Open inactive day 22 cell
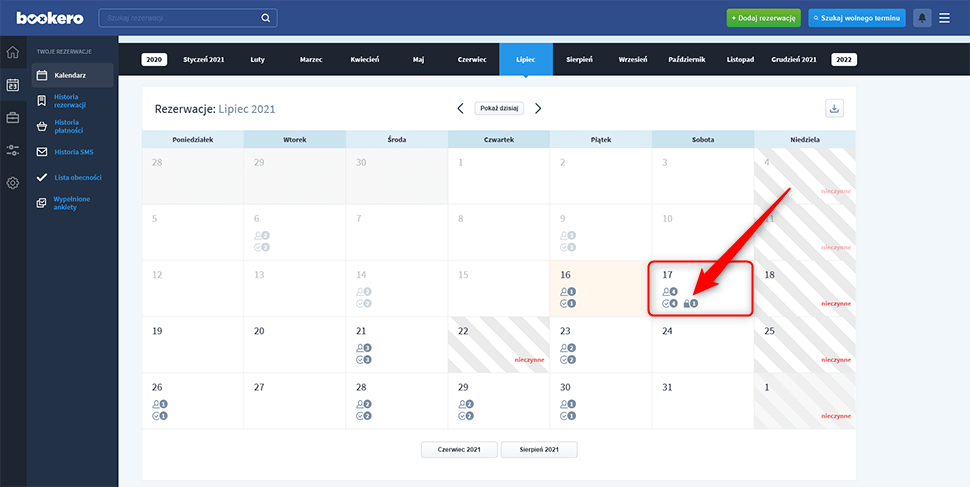 click(499, 345)
